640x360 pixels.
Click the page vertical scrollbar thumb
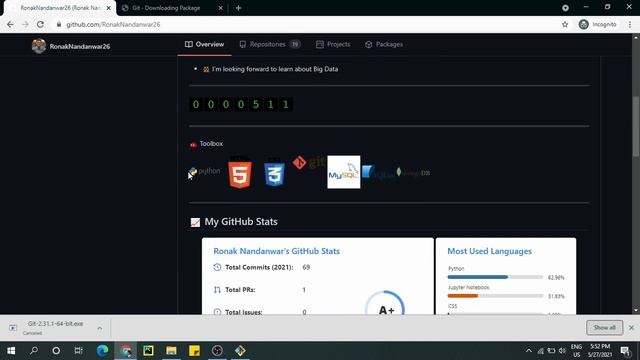tap(636, 126)
